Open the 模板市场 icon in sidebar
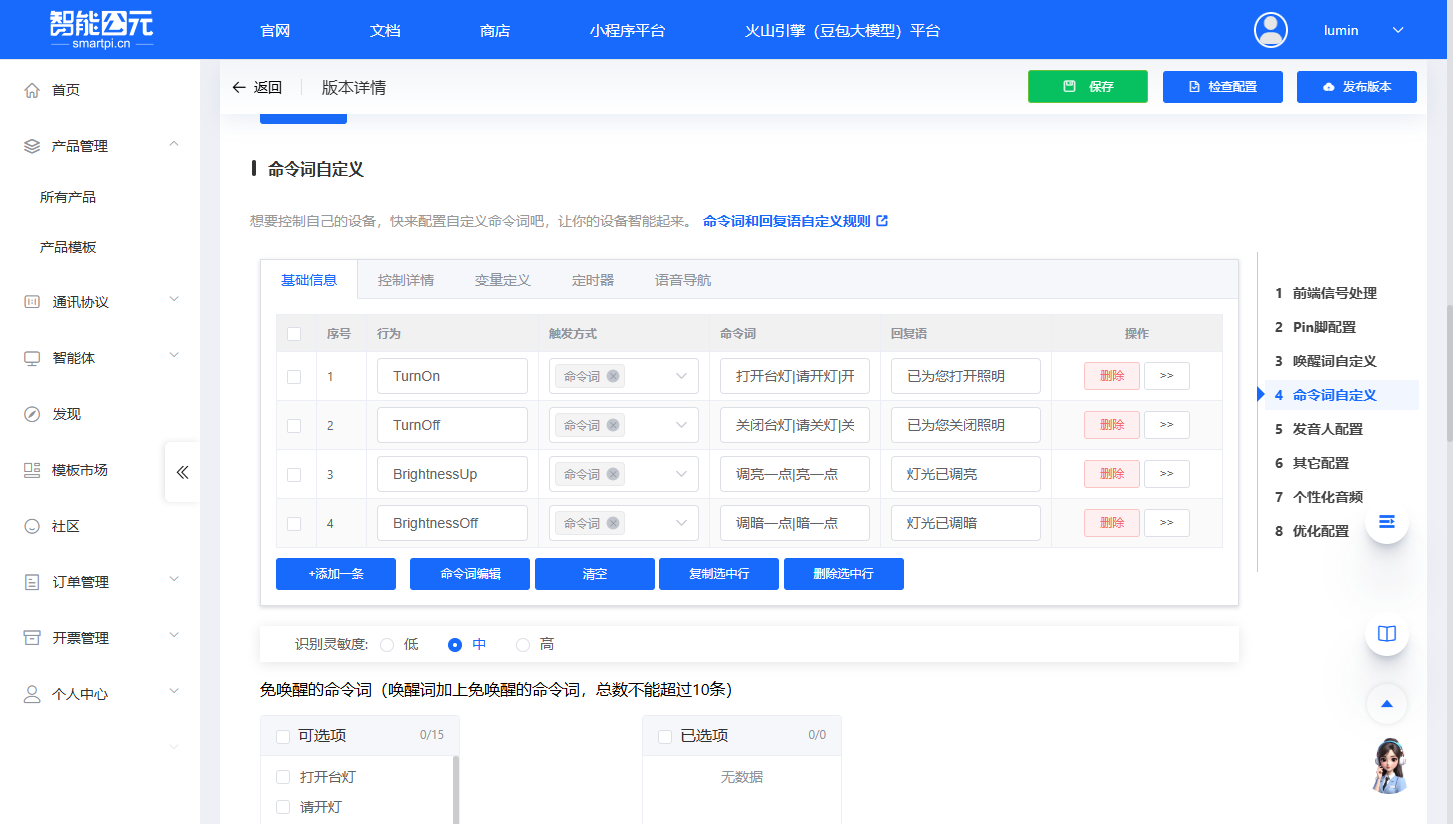1453x824 pixels. point(30,468)
